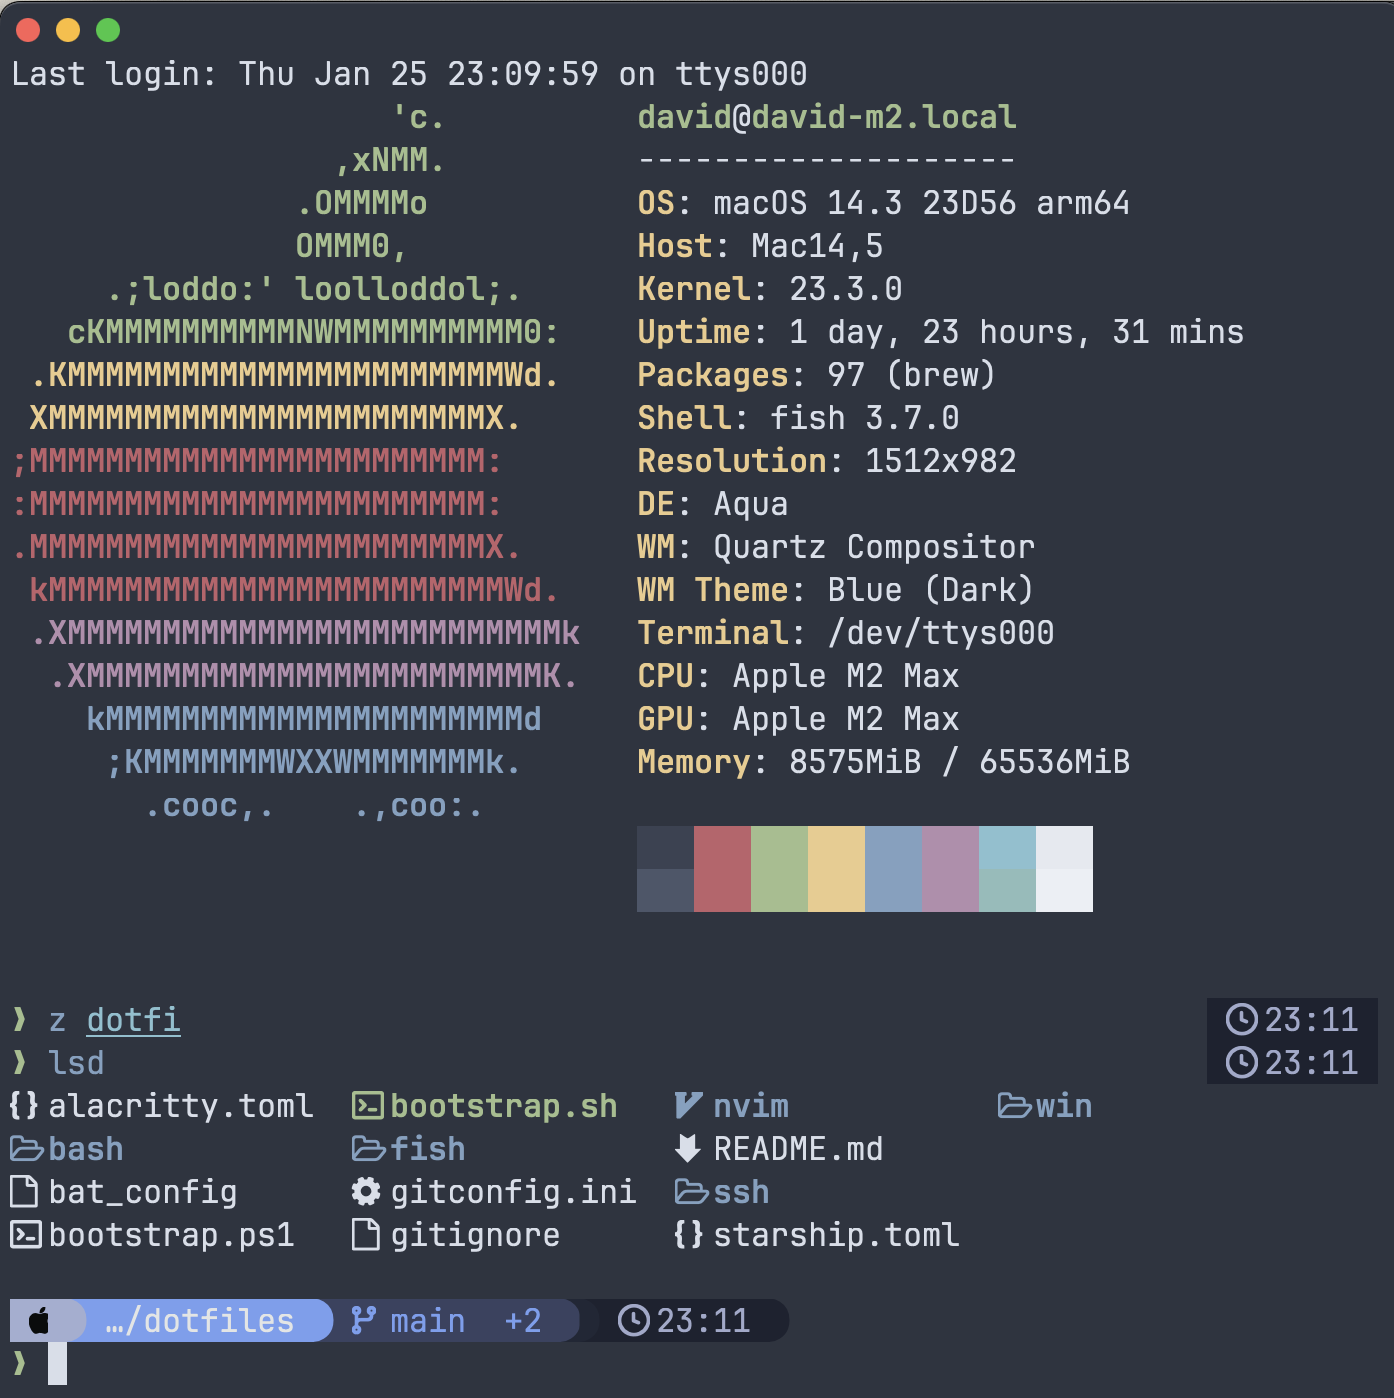Click the purple swatch in the color palette
Screen dimensions: 1394x1398
pos(950,869)
